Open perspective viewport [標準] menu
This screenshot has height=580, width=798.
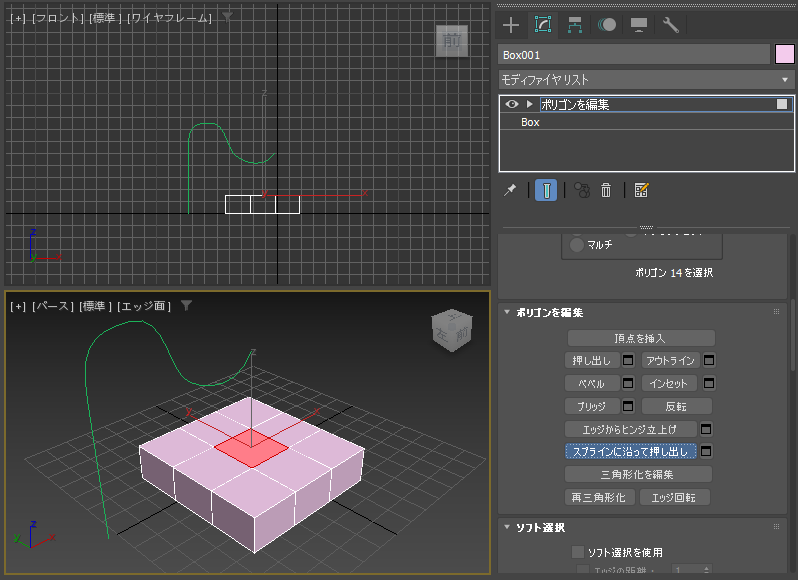pos(96,306)
